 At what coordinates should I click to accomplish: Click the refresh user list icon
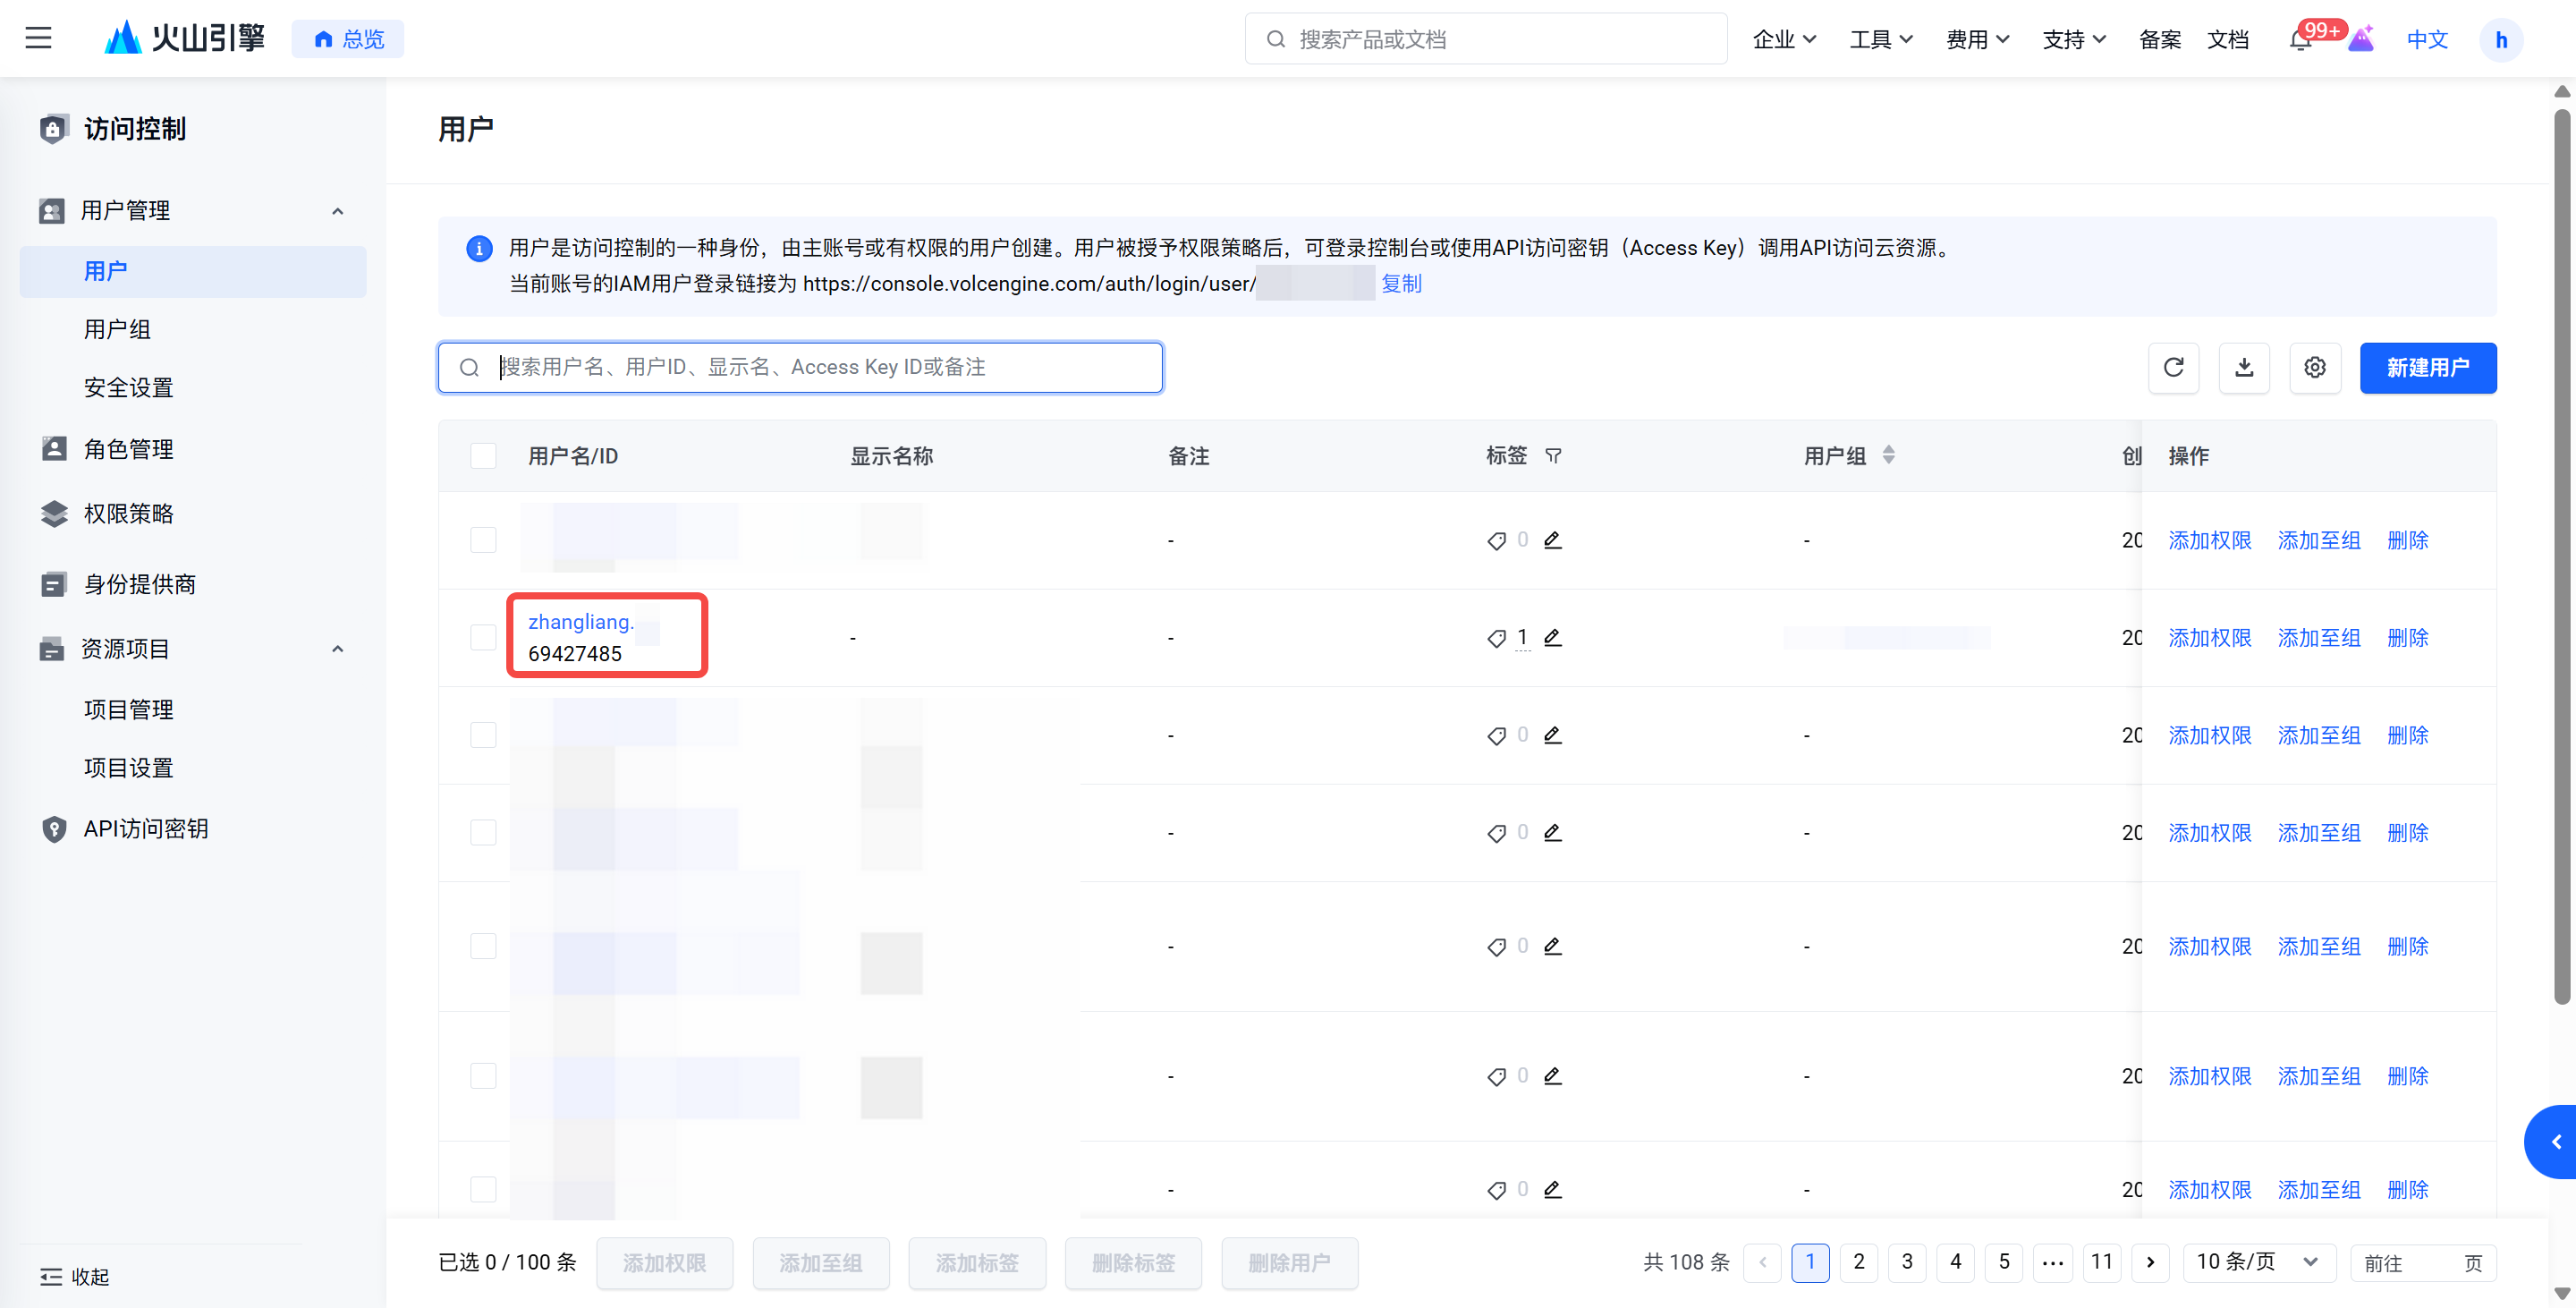[x=2173, y=367]
